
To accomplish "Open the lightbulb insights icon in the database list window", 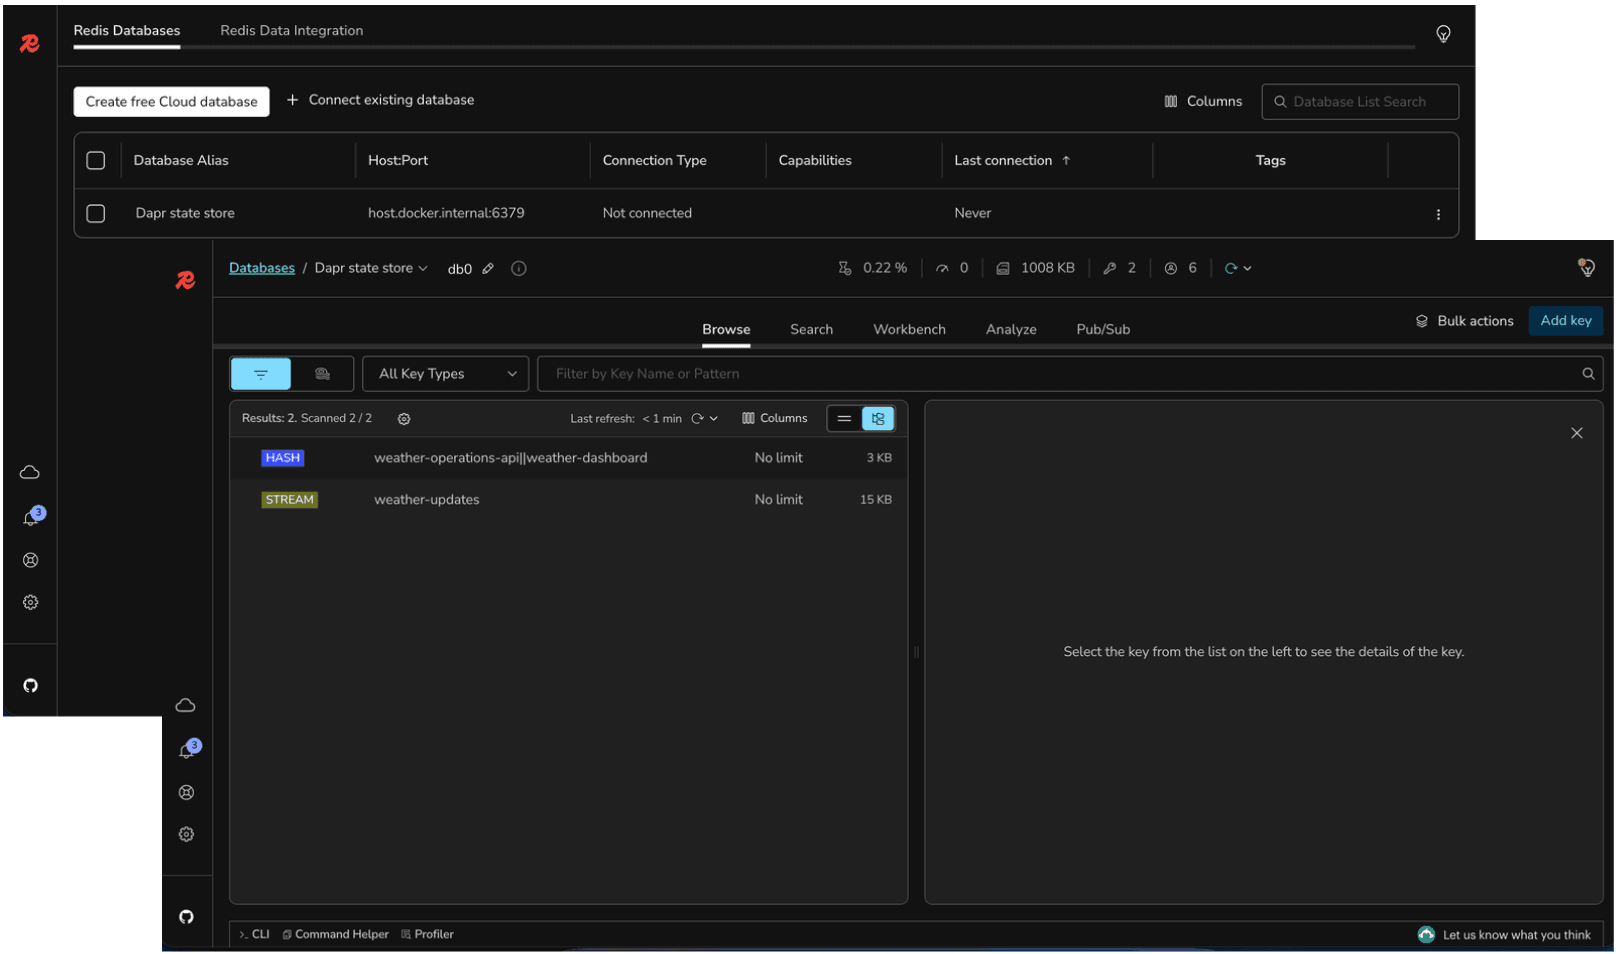I will (1443, 34).
